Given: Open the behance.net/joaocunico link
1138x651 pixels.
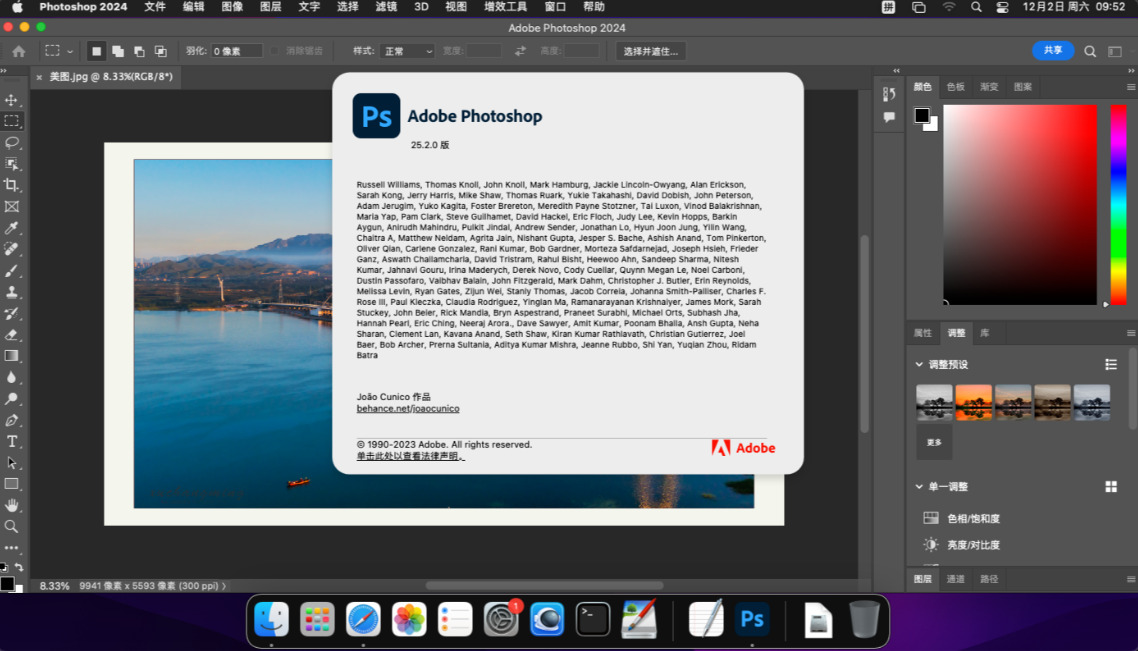Looking at the screenshot, I should pyautogui.click(x=408, y=409).
